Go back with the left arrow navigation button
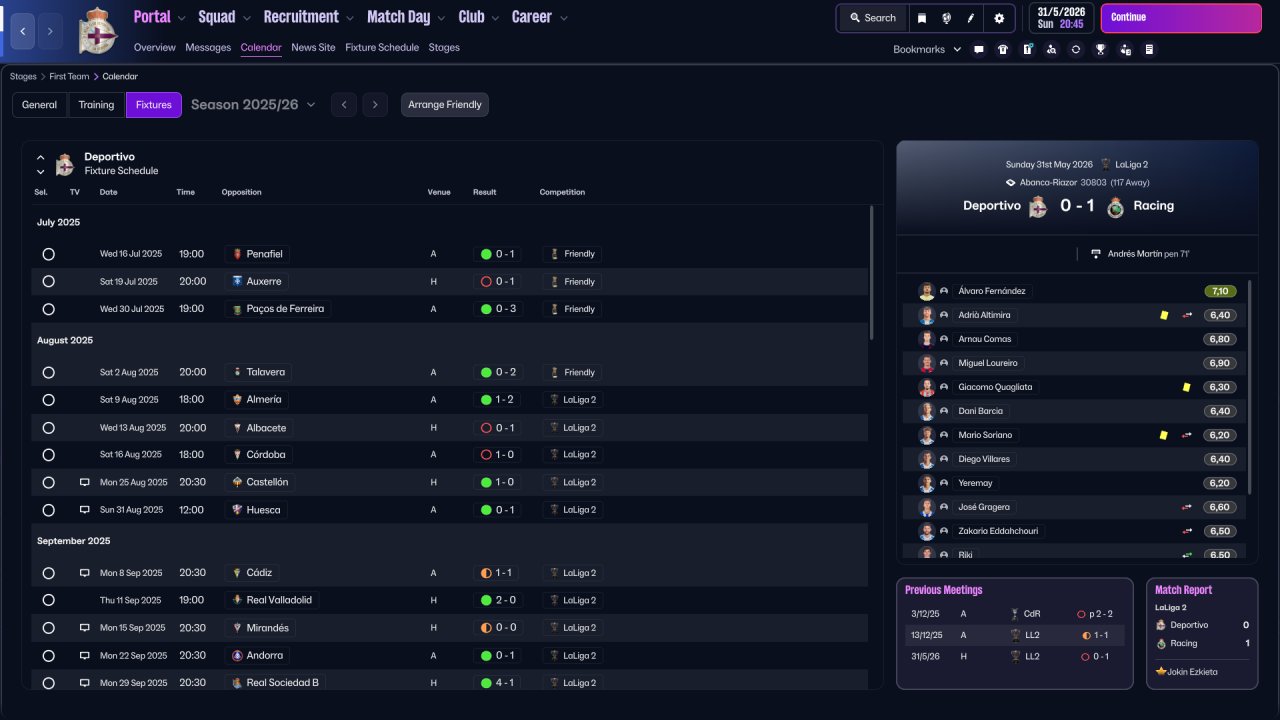The image size is (1280, 720). click(23, 31)
